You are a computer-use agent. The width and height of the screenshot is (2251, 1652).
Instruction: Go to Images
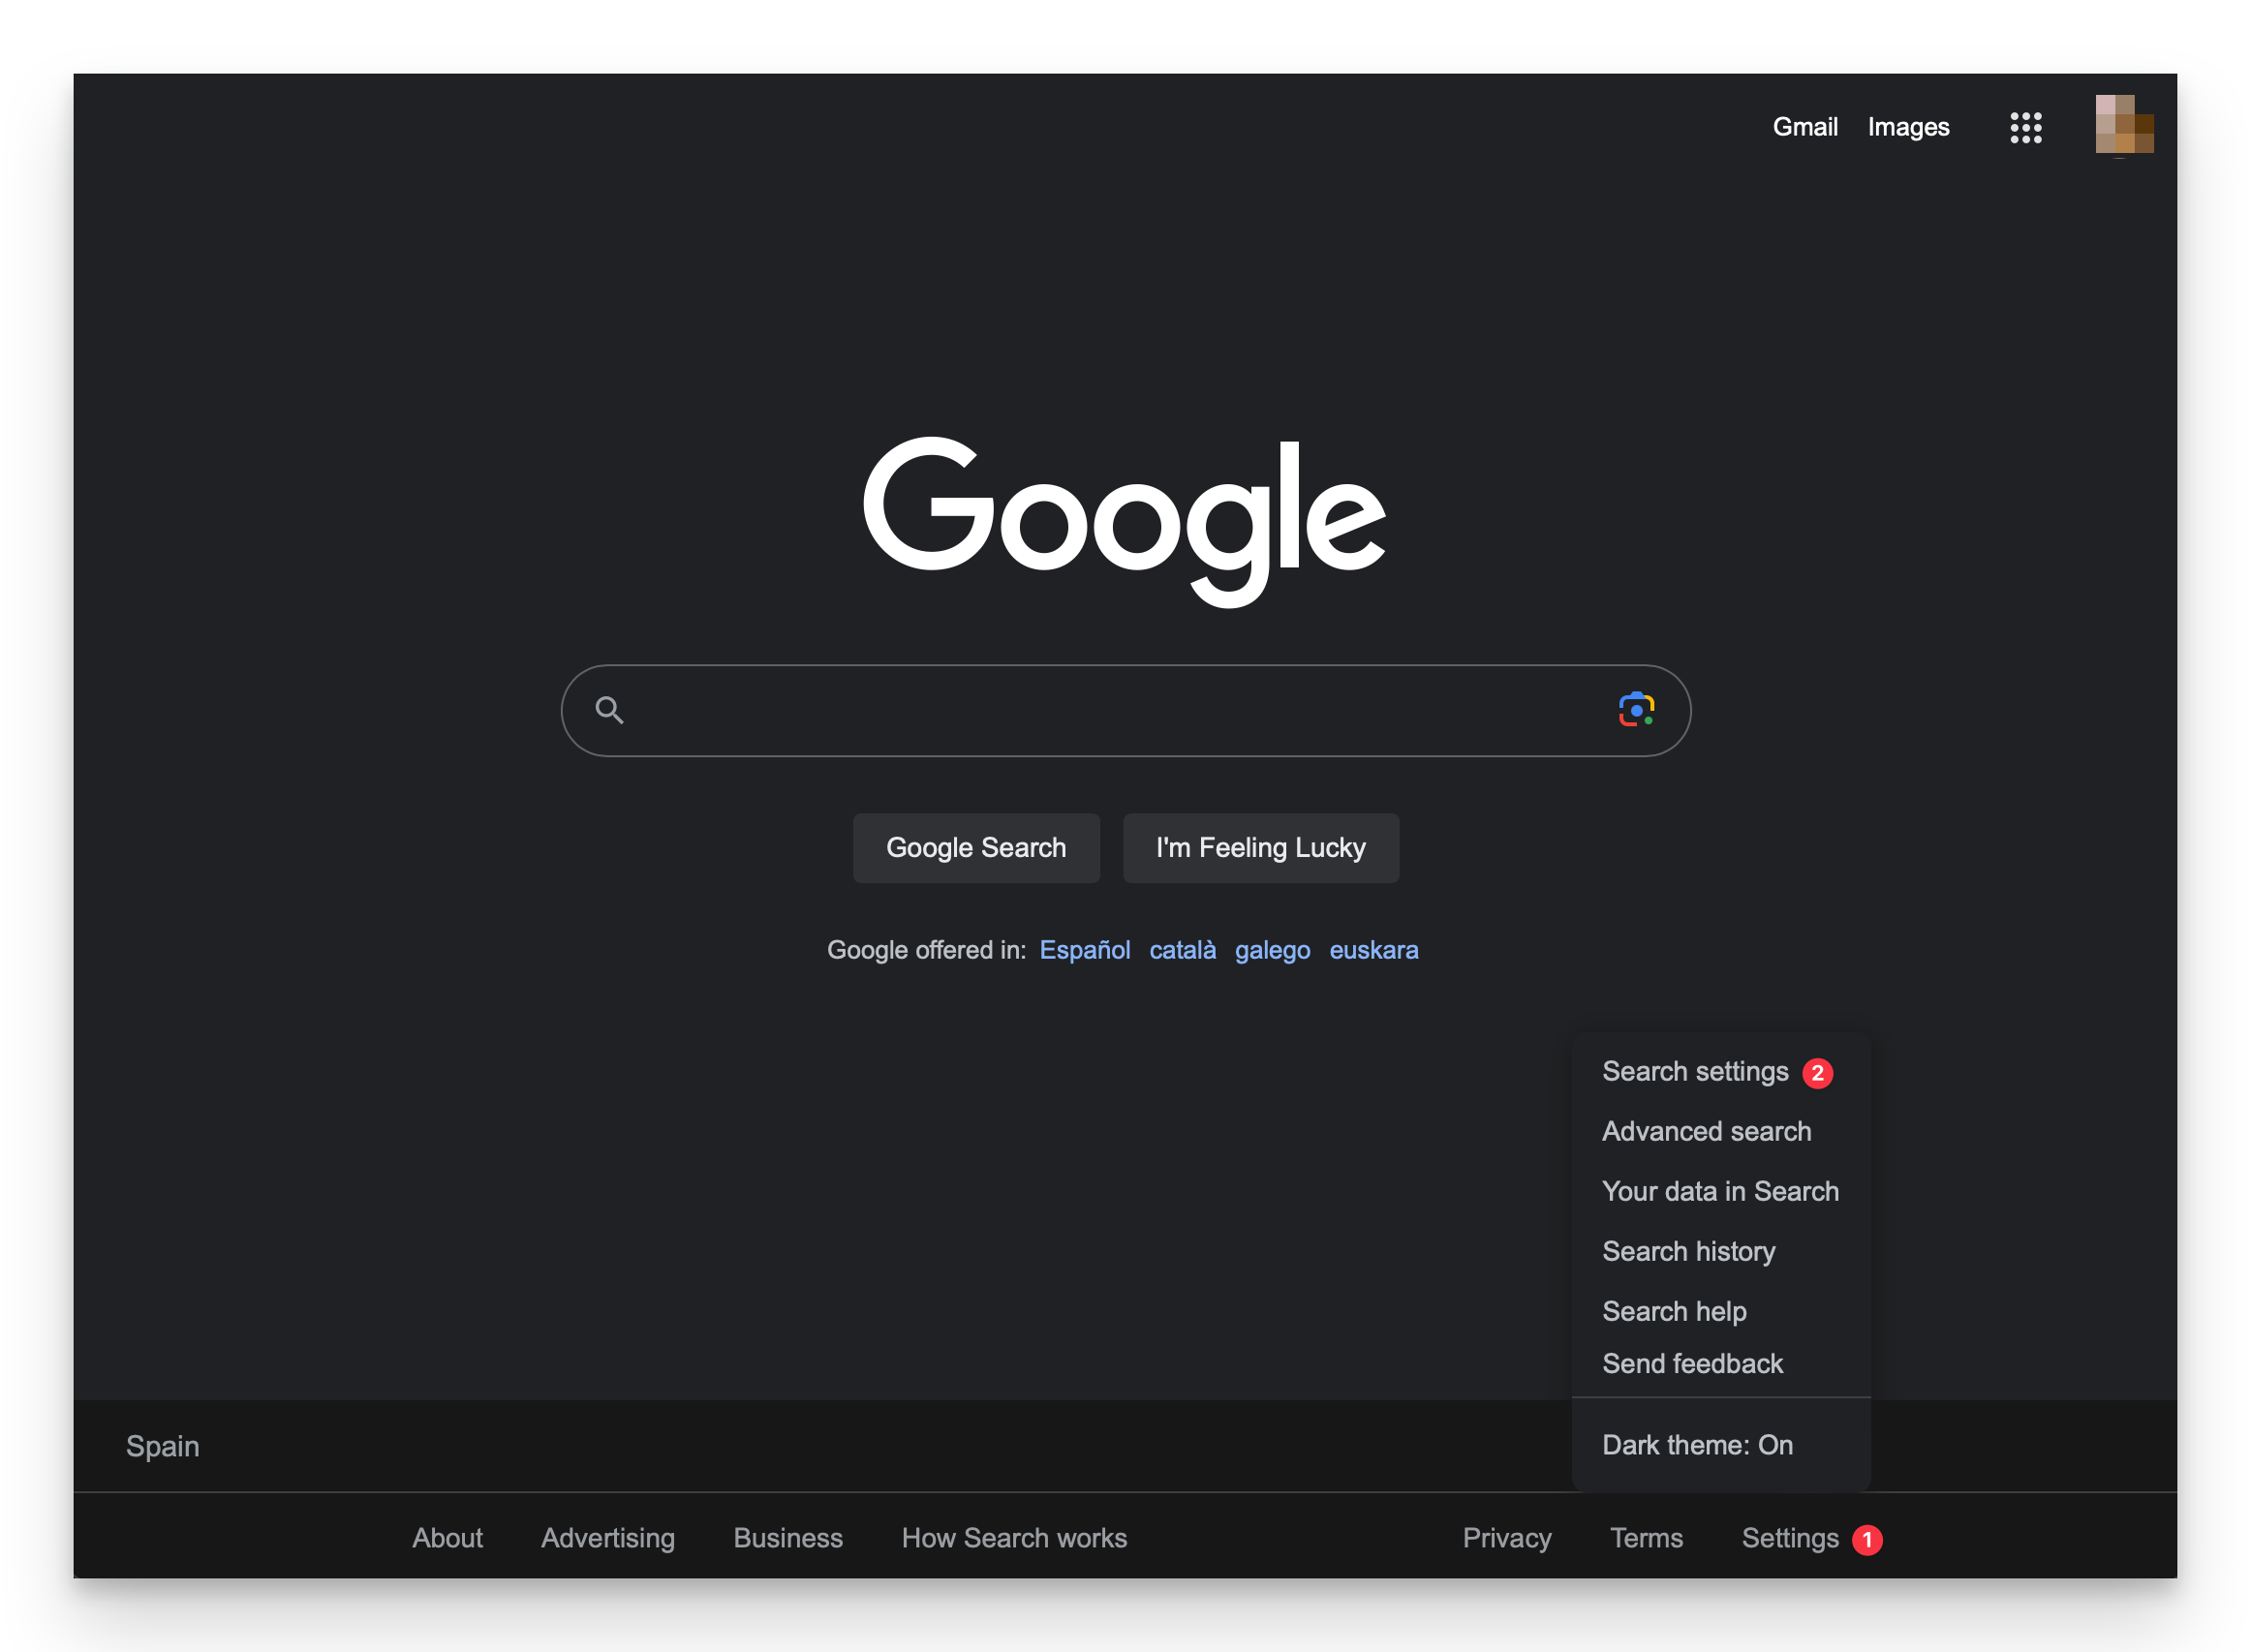[x=1908, y=127]
